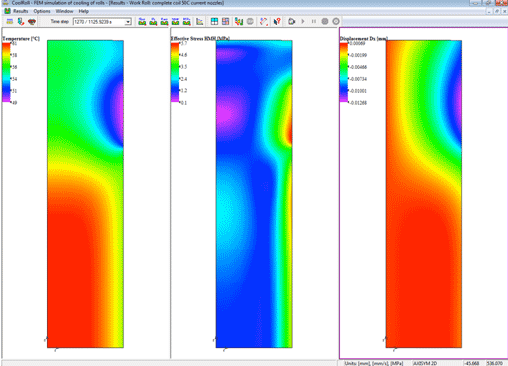The height and width of the screenshot is (366, 508).
Task: Expand the Time step dropdown arrow
Action: click(x=128, y=22)
